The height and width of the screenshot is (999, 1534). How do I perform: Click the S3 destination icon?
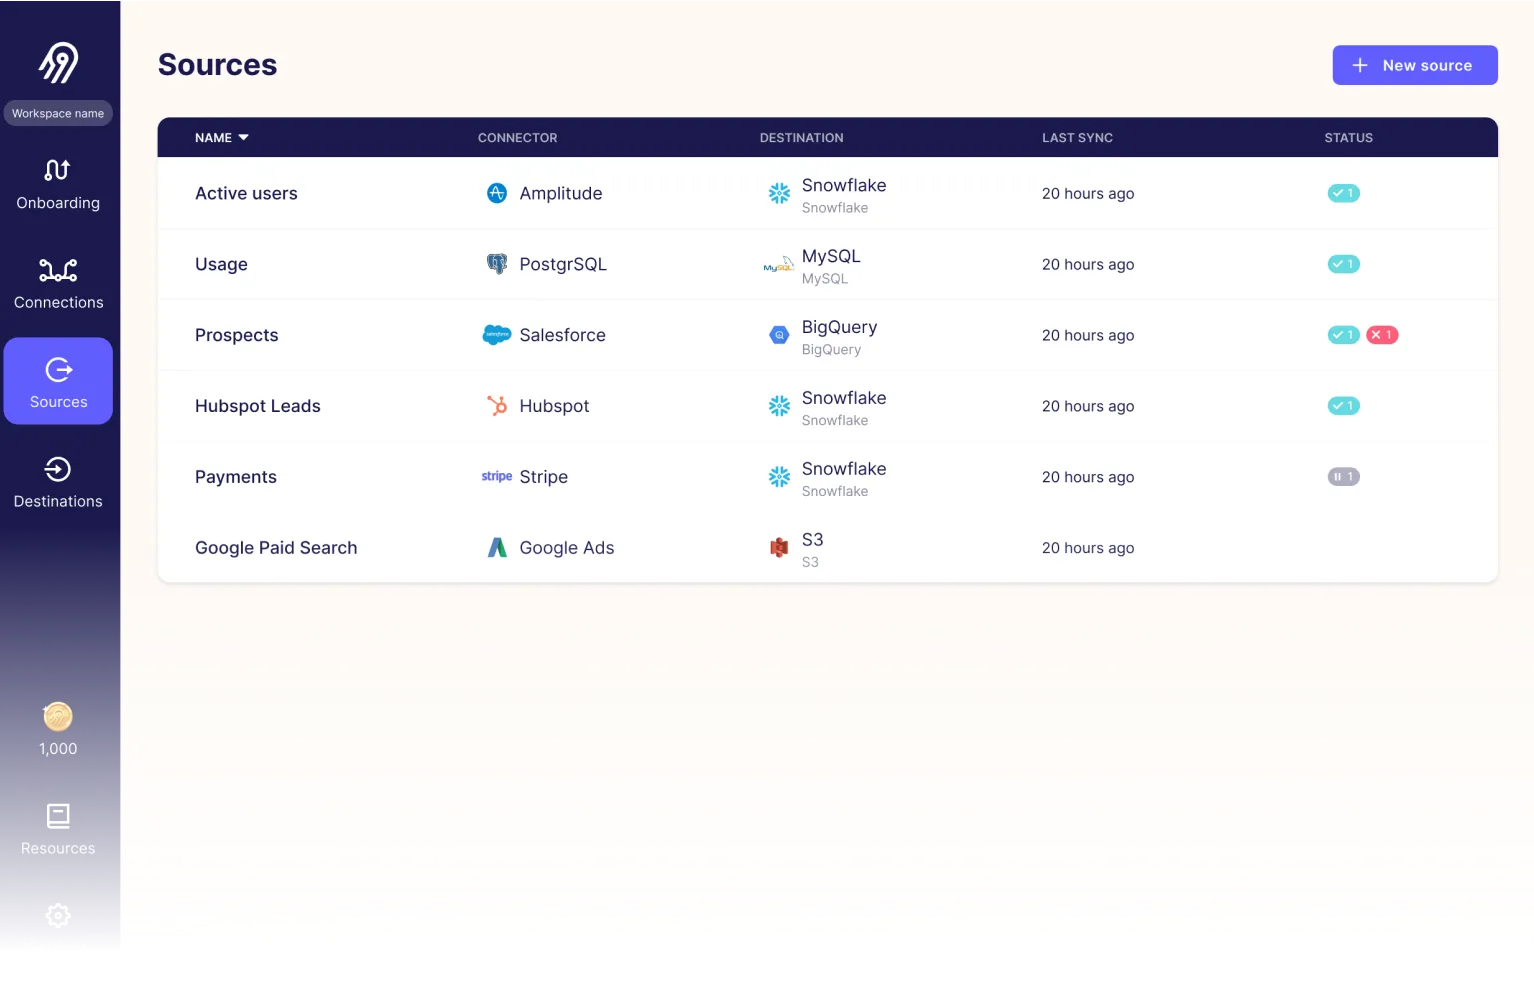(779, 548)
